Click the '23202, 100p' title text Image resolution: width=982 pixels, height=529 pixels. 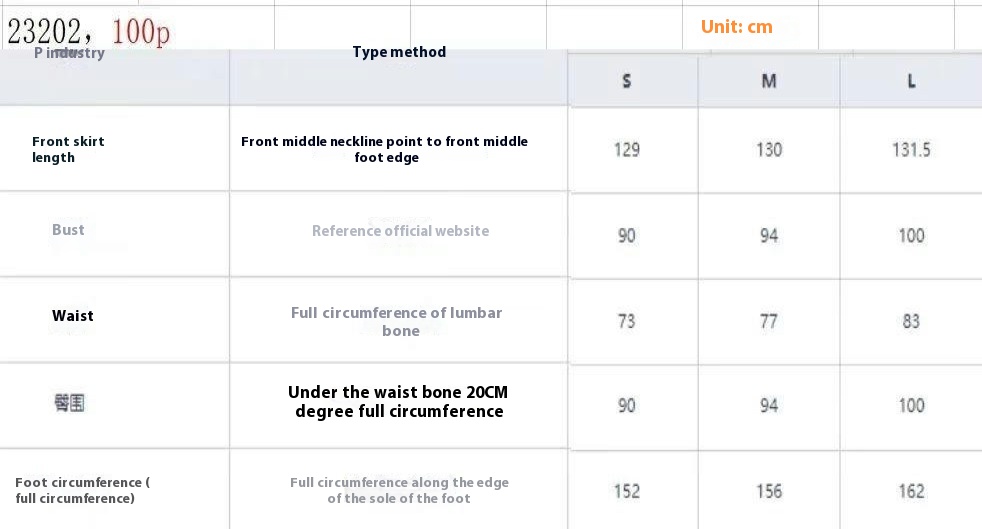pyautogui.click(x=88, y=31)
